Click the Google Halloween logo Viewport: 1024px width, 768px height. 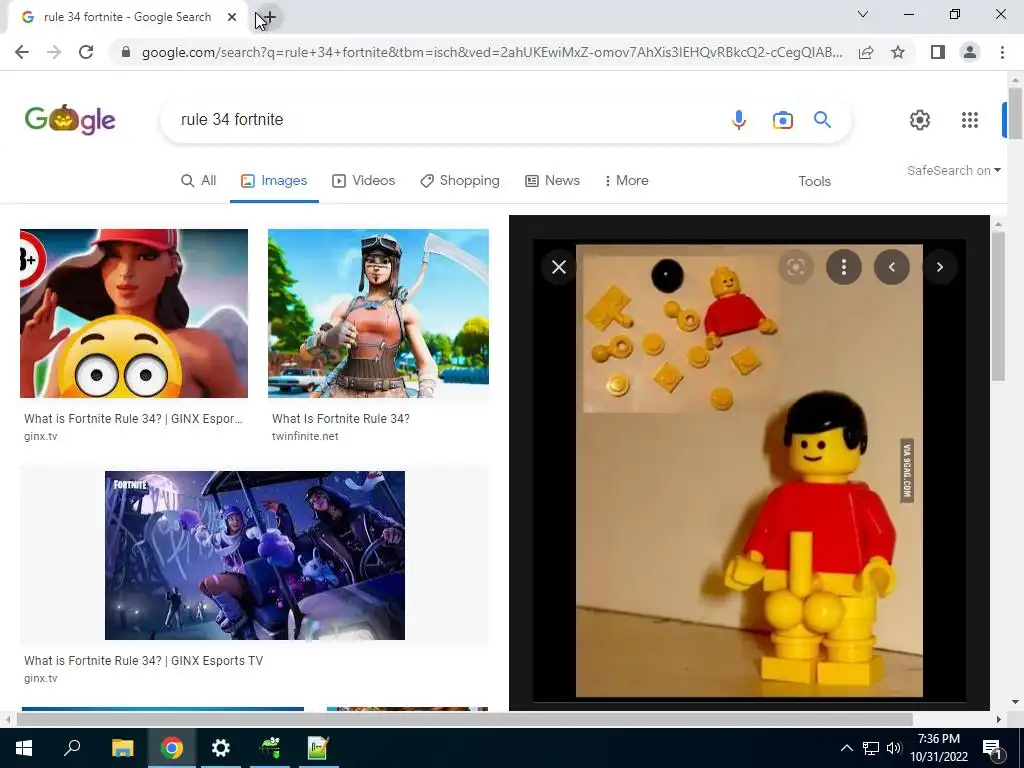70,120
